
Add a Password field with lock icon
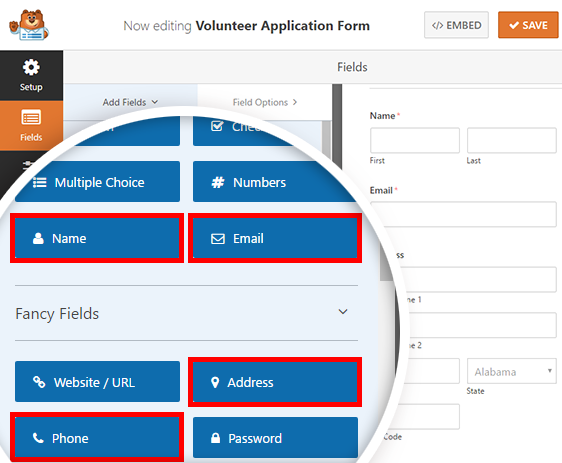coord(275,438)
